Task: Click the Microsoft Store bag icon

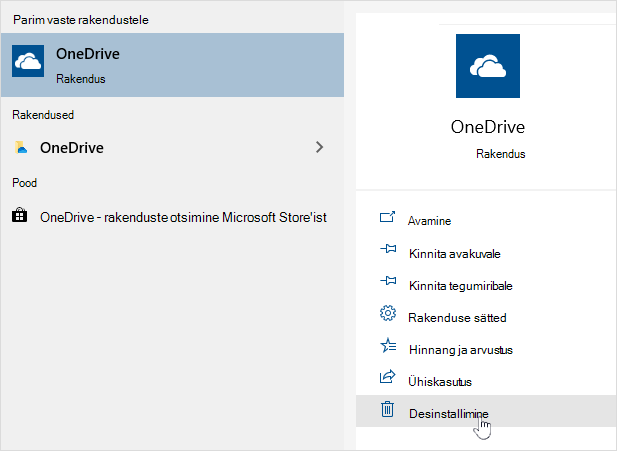Action: pyautogui.click(x=20, y=216)
